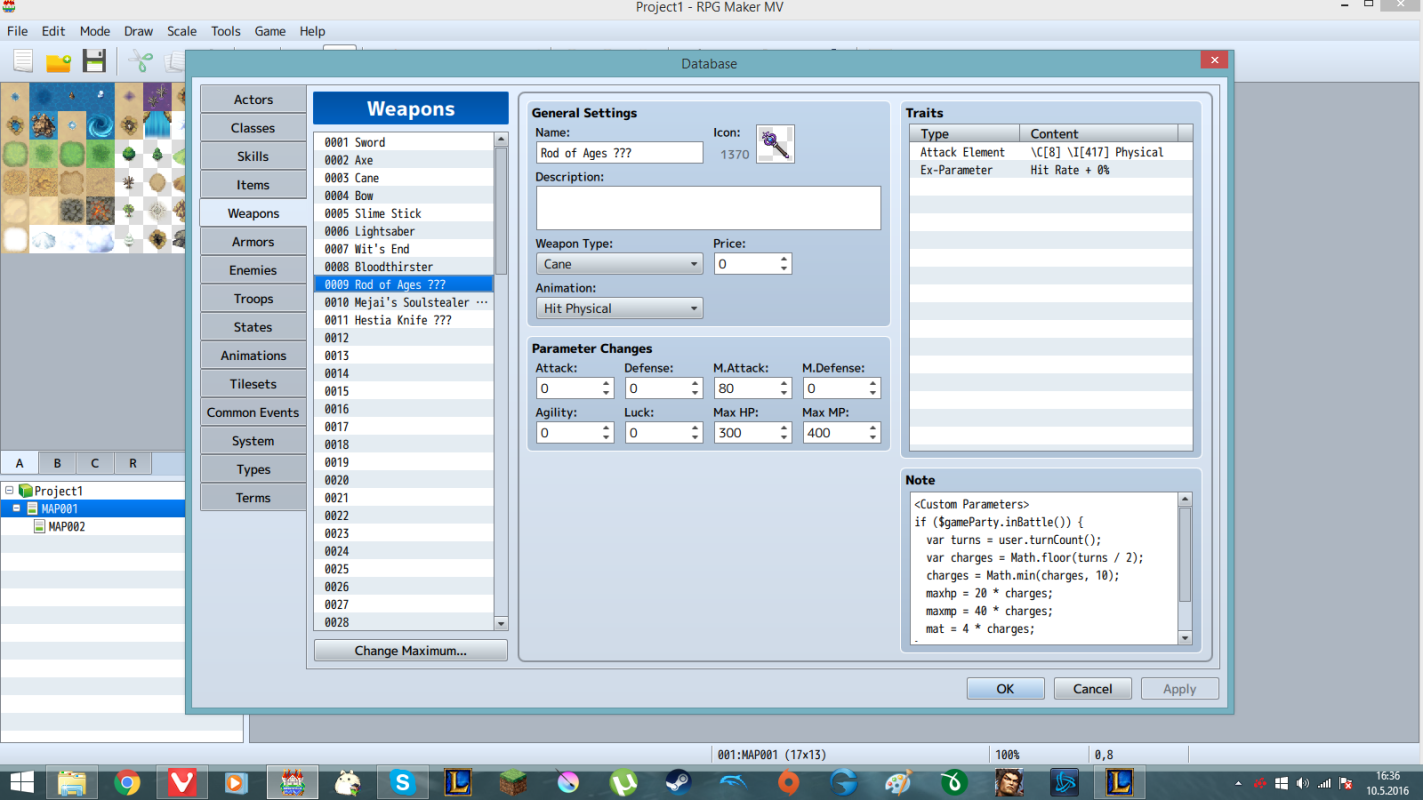Switch to the Actors database tab
This screenshot has height=800, width=1423.
click(x=253, y=99)
